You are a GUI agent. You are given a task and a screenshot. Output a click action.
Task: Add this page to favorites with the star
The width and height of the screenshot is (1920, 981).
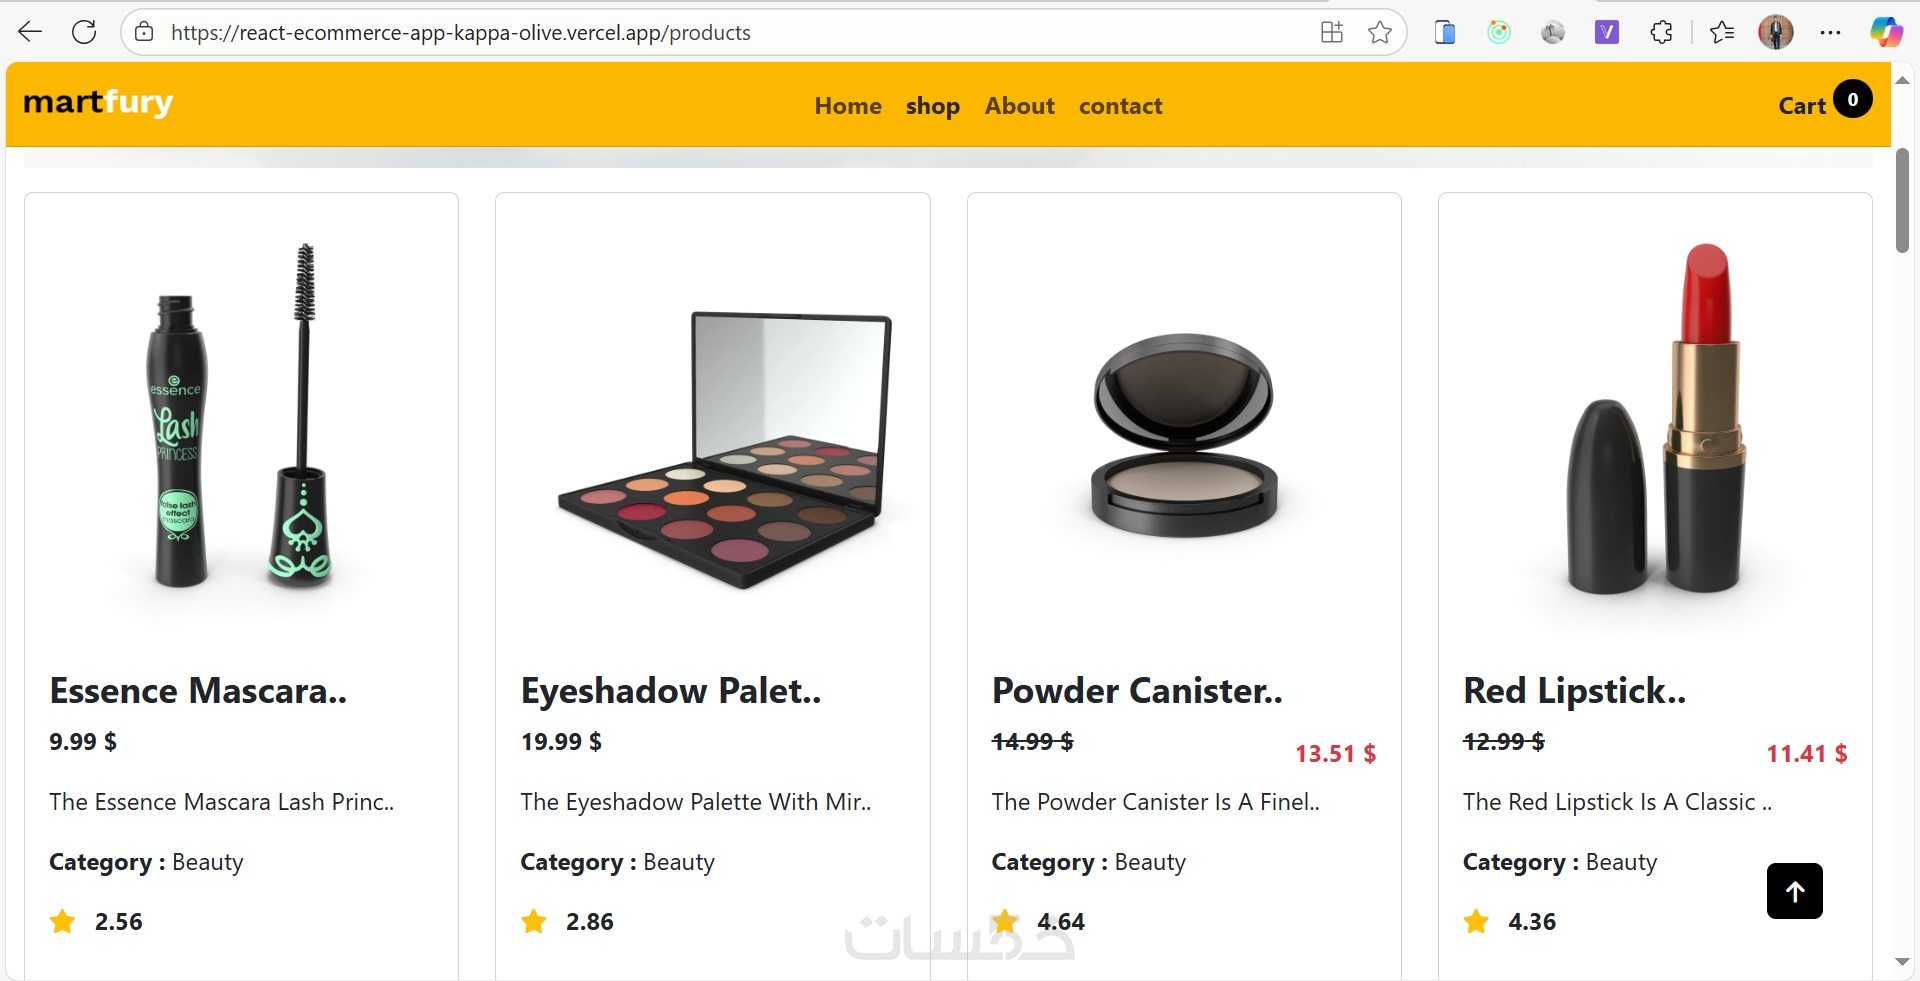(x=1380, y=32)
